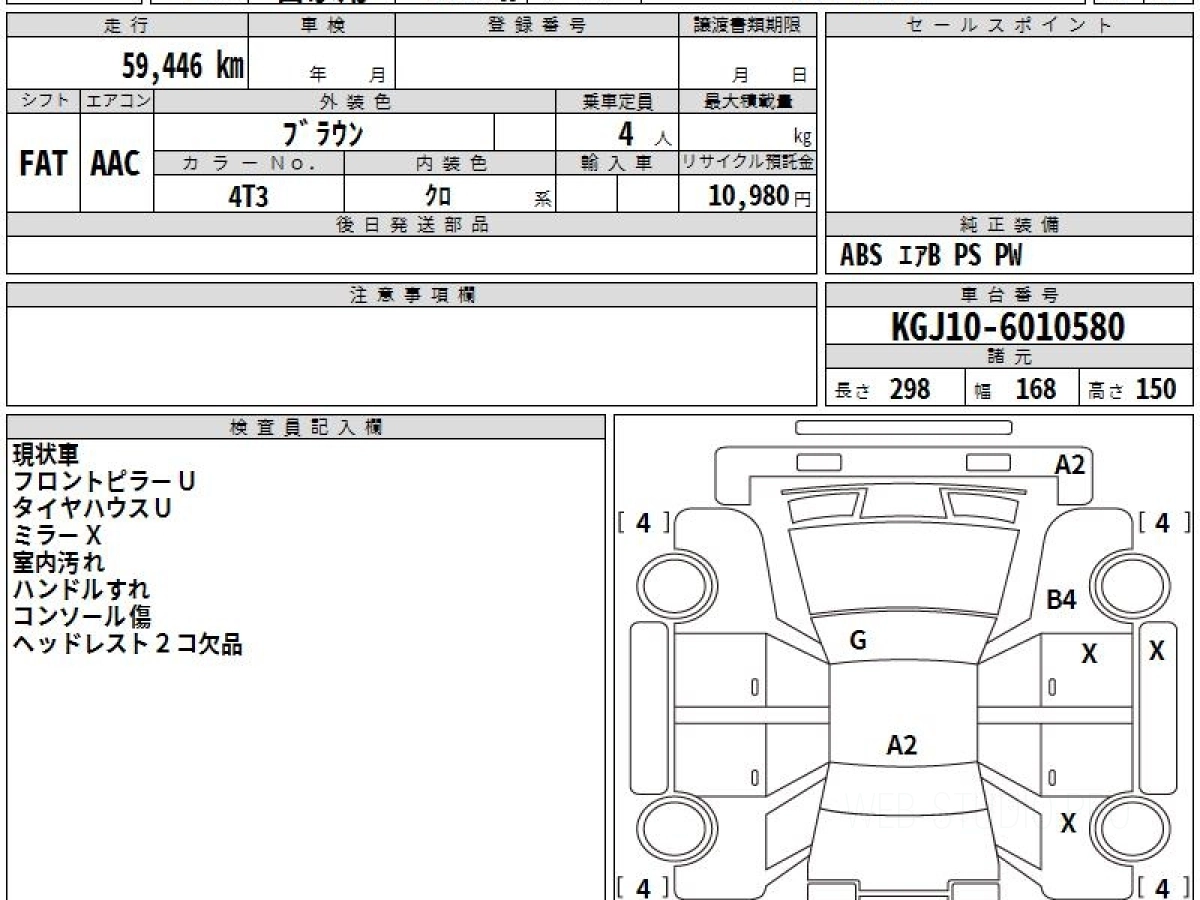Click the 後日発送部品 header bar
Image resolution: width=1200 pixels, height=900 pixels.
[412, 225]
